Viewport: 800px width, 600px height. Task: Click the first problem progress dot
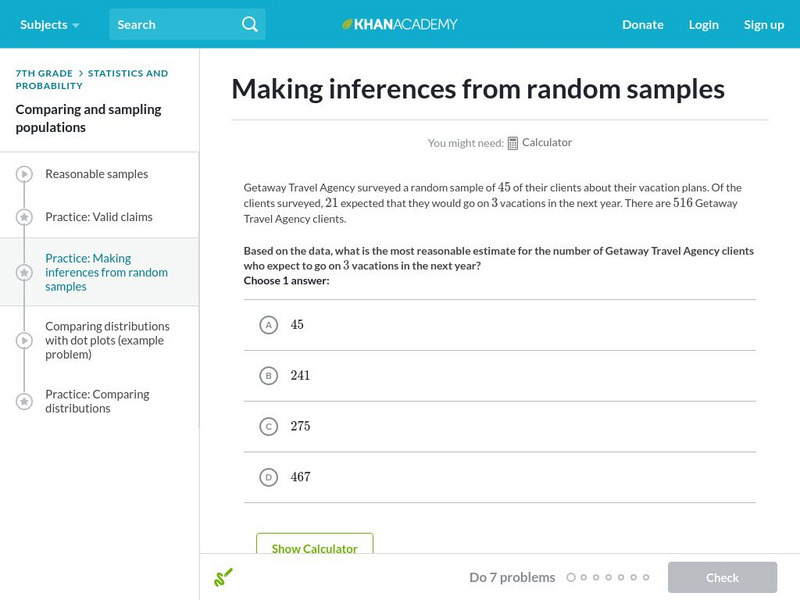pos(571,577)
